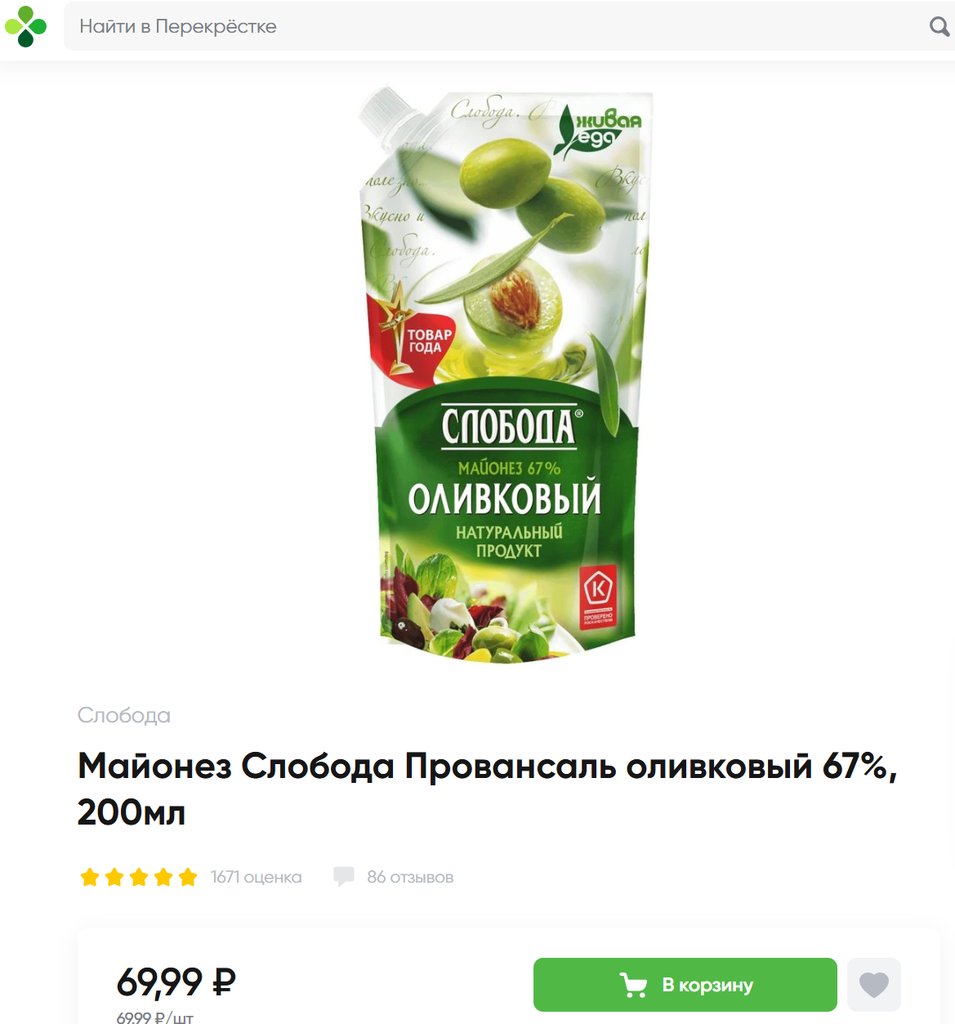
Task: Open the Слобода brand link
Action: (x=123, y=715)
